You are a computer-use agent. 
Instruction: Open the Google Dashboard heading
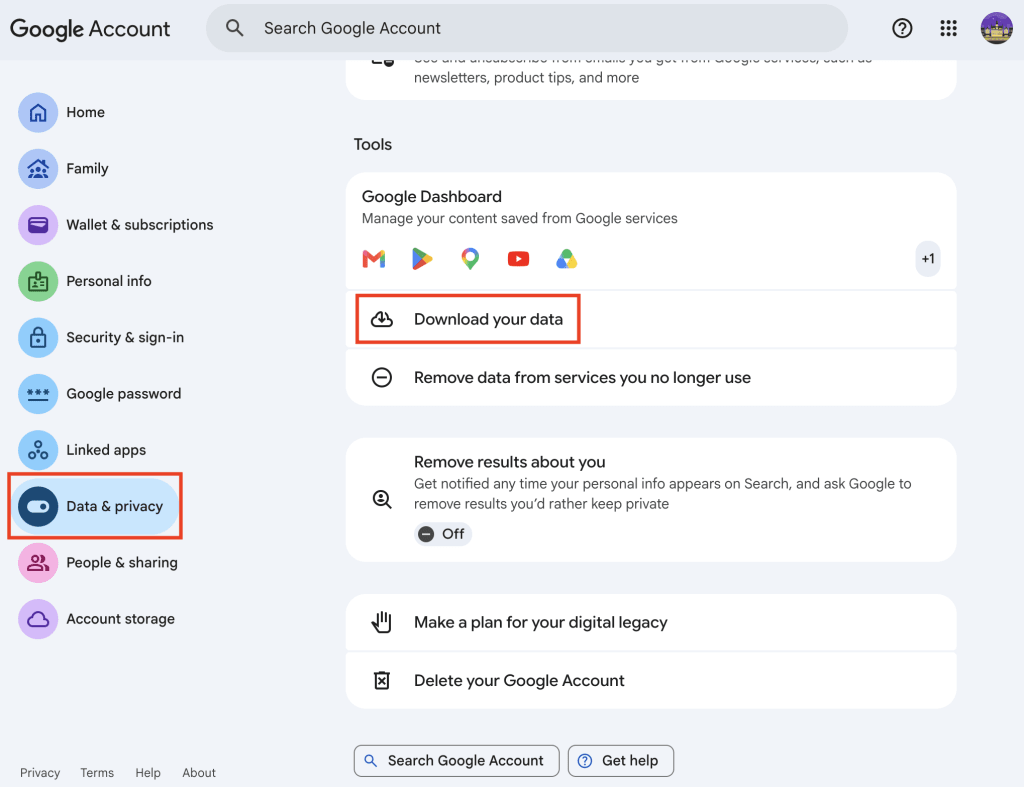pyautogui.click(x=432, y=197)
